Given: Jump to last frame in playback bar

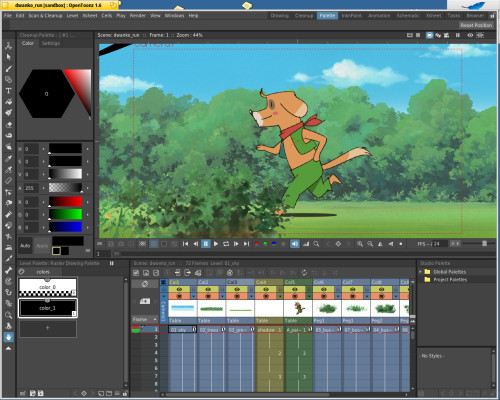Looking at the screenshot, I should coord(246,244).
